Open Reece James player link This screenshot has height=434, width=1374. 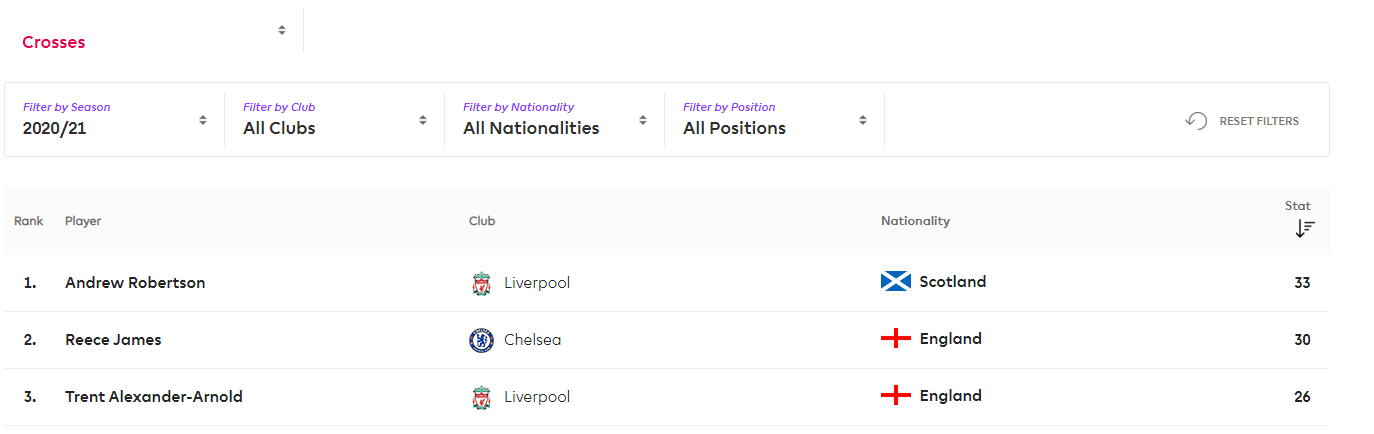[x=113, y=340]
